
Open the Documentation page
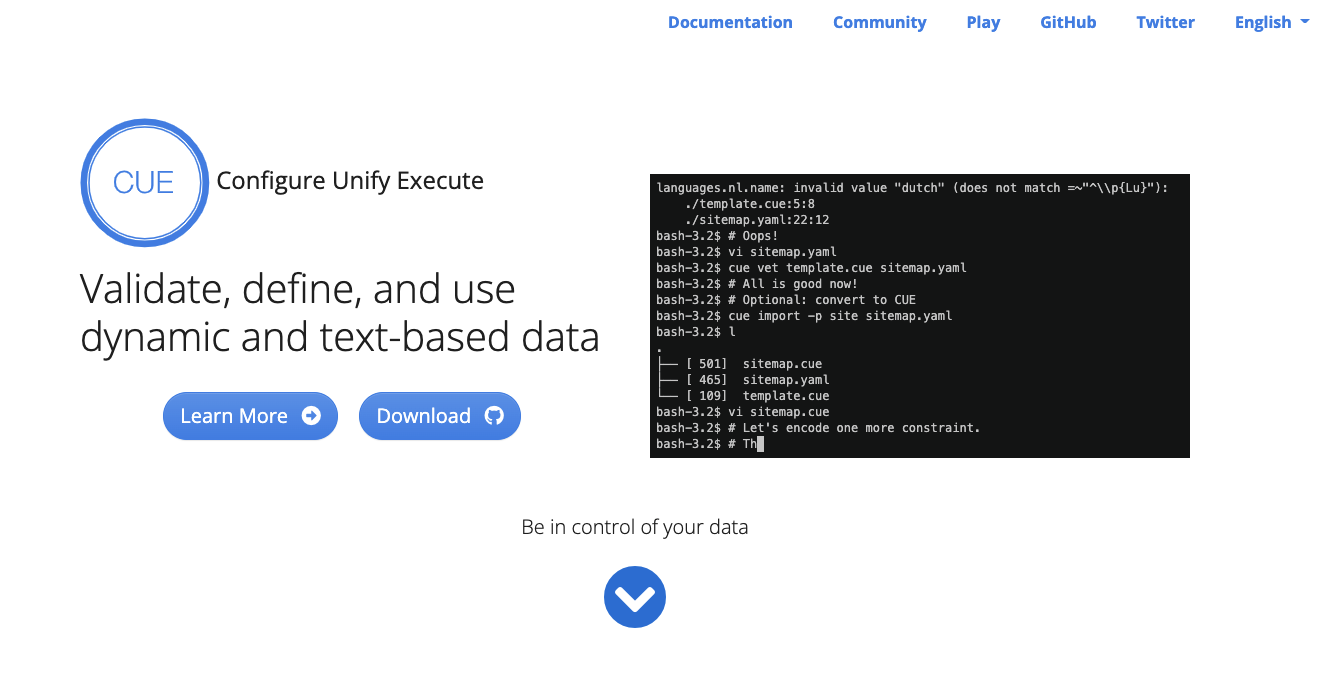point(730,22)
